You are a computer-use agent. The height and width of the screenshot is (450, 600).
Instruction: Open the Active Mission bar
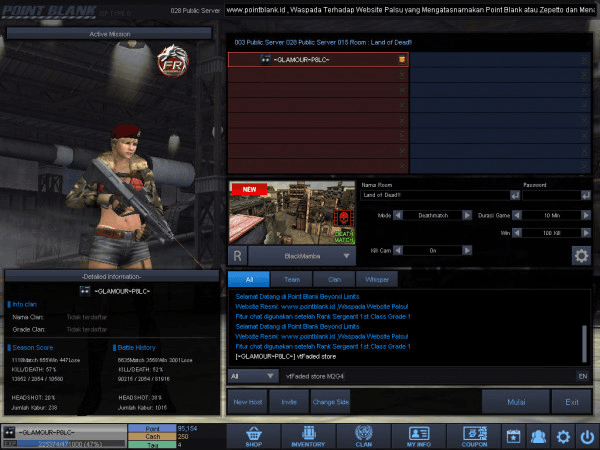(x=109, y=34)
